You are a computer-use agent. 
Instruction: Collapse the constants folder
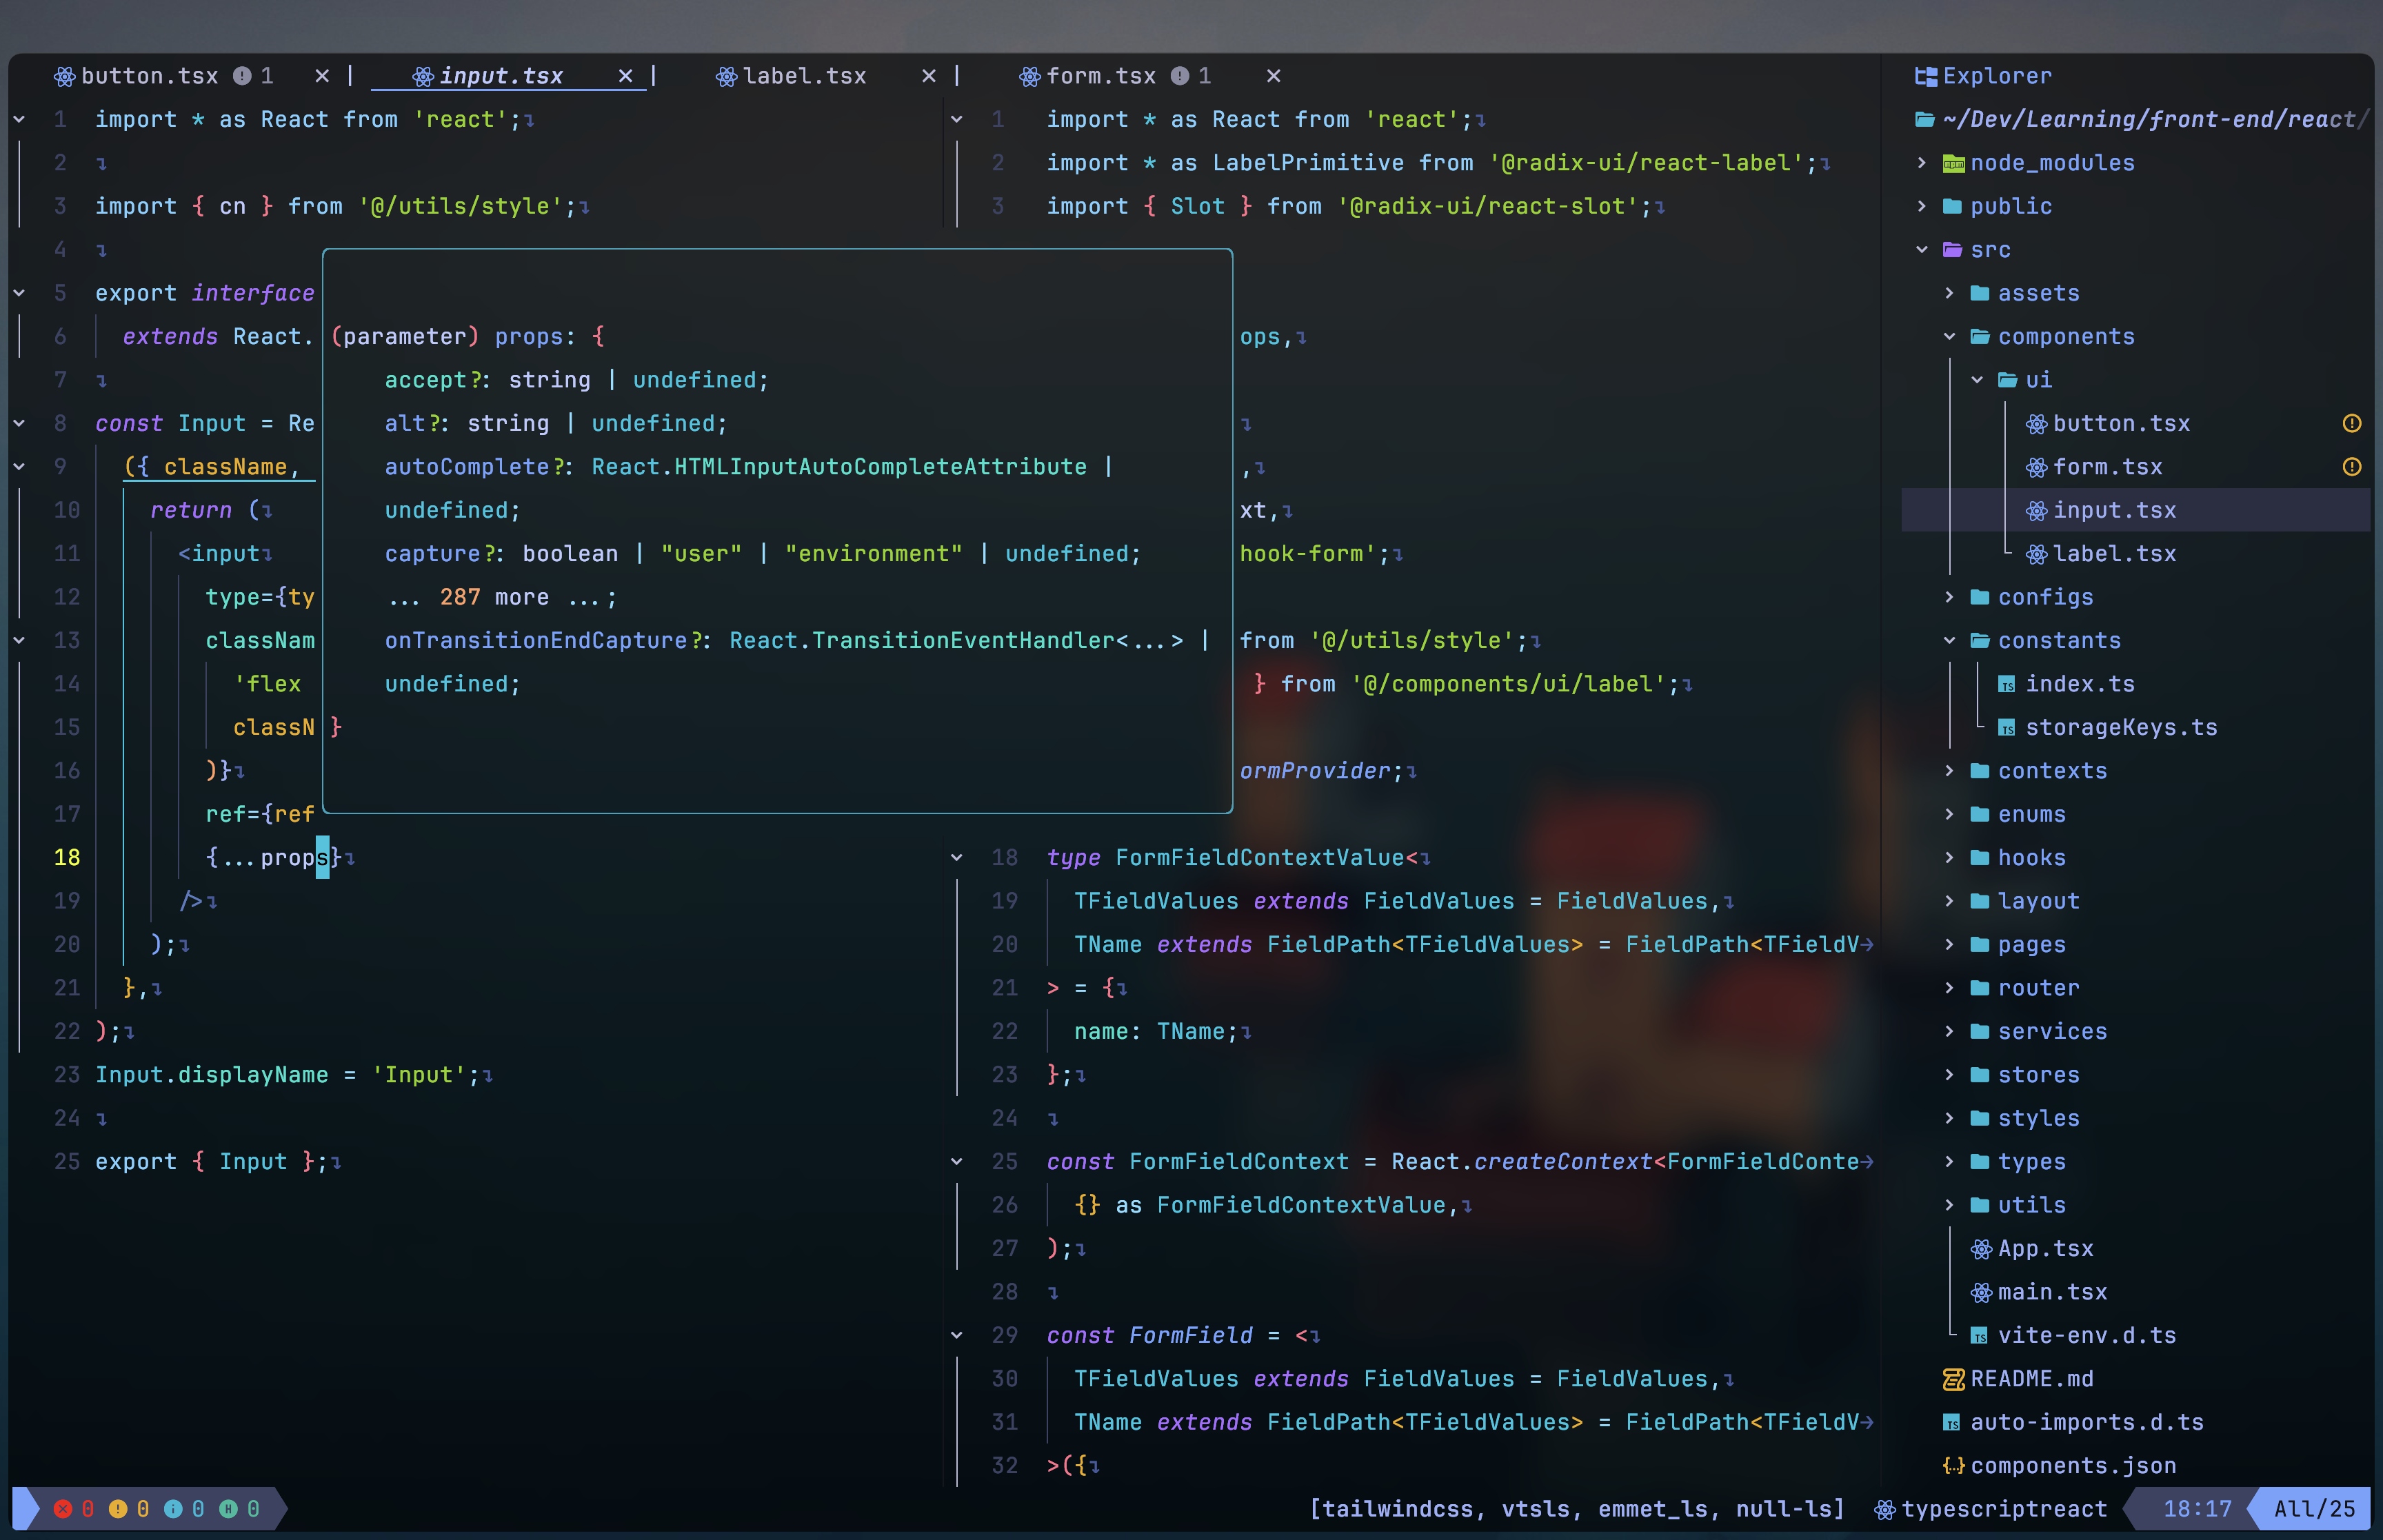coord(1949,641)
